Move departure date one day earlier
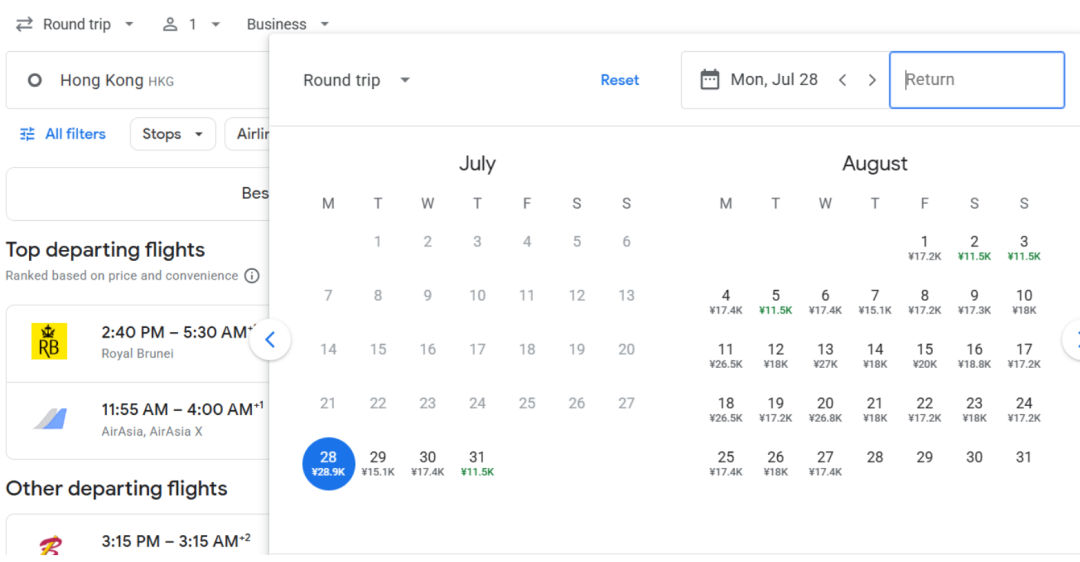The height and width of the screenshot is (562, 1080). click(x=842, y=80)
